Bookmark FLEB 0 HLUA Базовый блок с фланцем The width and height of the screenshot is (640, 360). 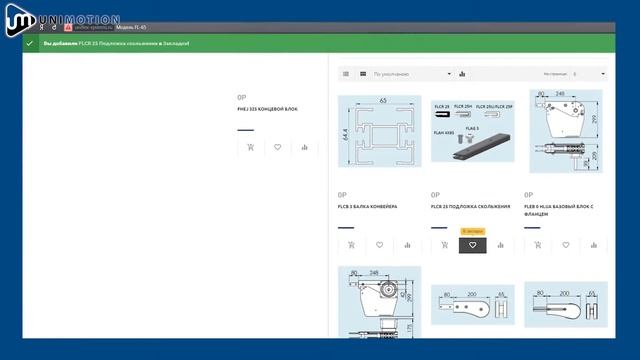(x=566, y=245)
